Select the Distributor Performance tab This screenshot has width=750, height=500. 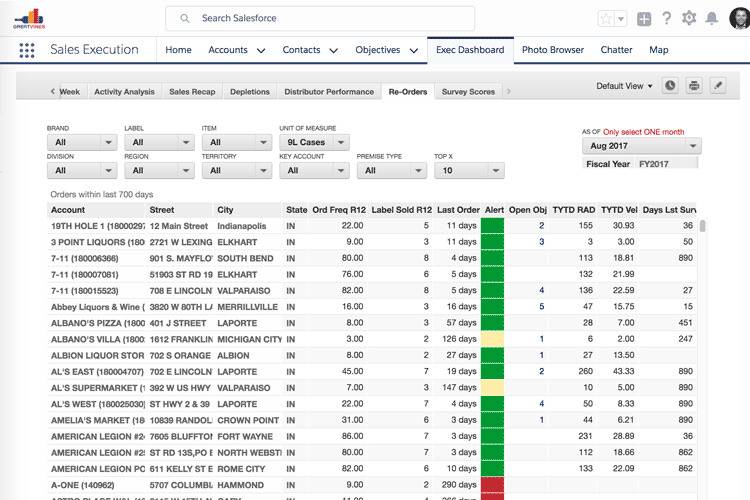(329, 92)
